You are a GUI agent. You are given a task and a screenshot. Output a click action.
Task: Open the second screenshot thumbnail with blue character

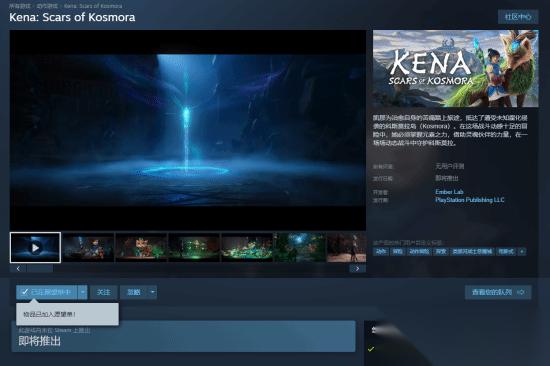click(x=88, y=247)
